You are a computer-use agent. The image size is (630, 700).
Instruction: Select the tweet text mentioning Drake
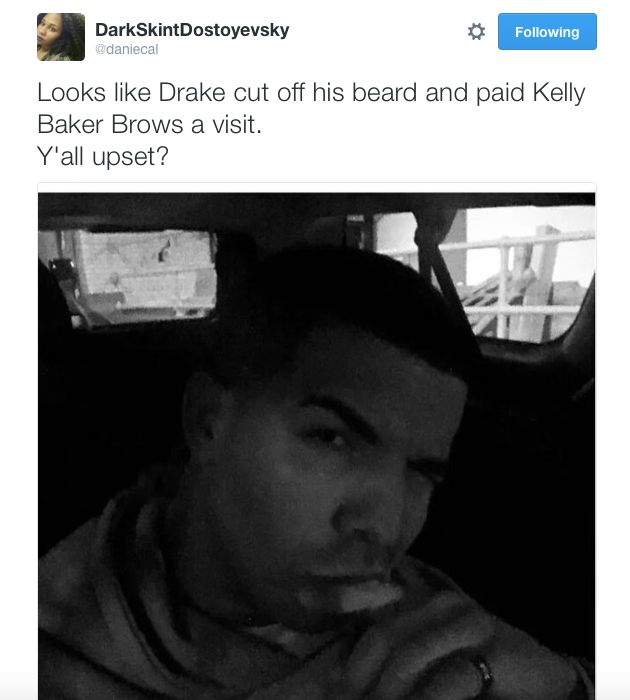[311, 124]
